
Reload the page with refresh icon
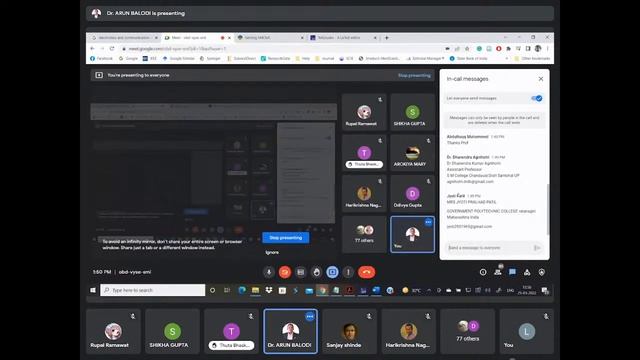click(112, 49)
